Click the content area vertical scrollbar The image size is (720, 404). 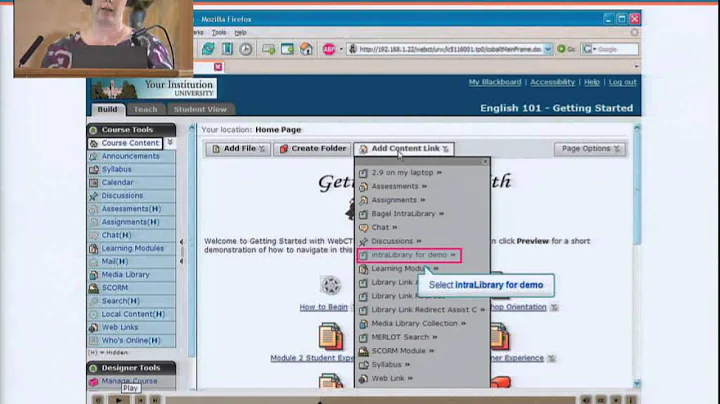637,255
